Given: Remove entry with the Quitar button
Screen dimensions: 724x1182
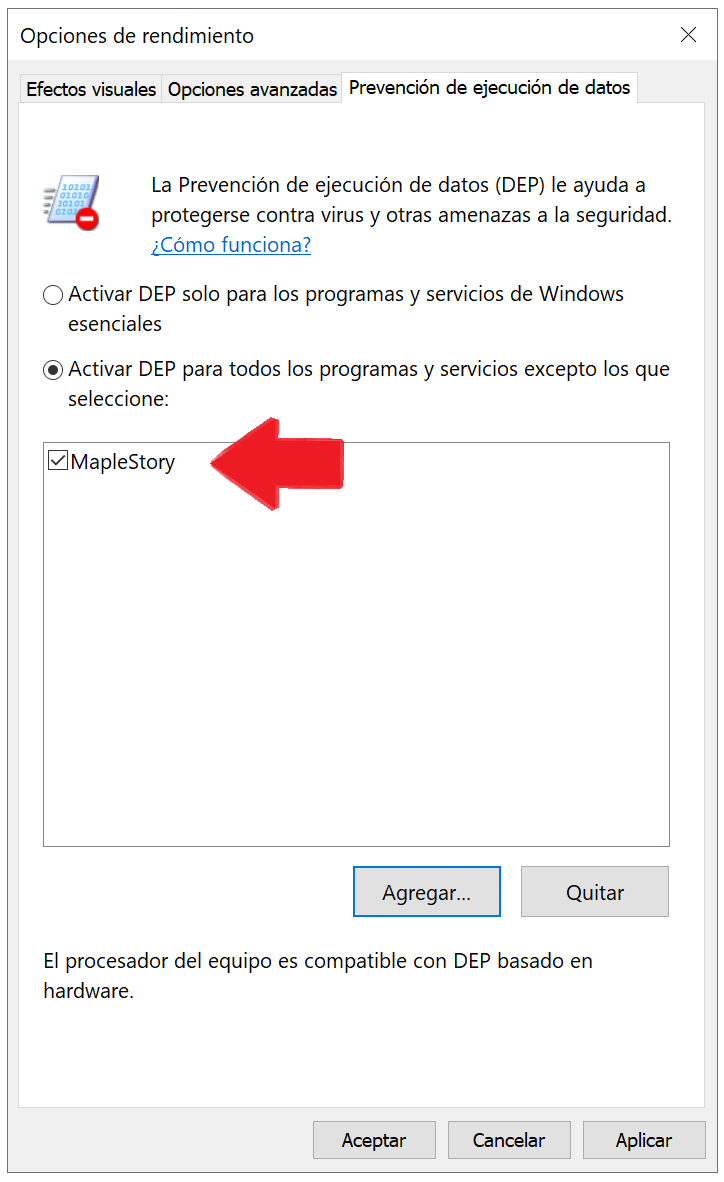Looking at the screenshot, I should click(595, 892).
